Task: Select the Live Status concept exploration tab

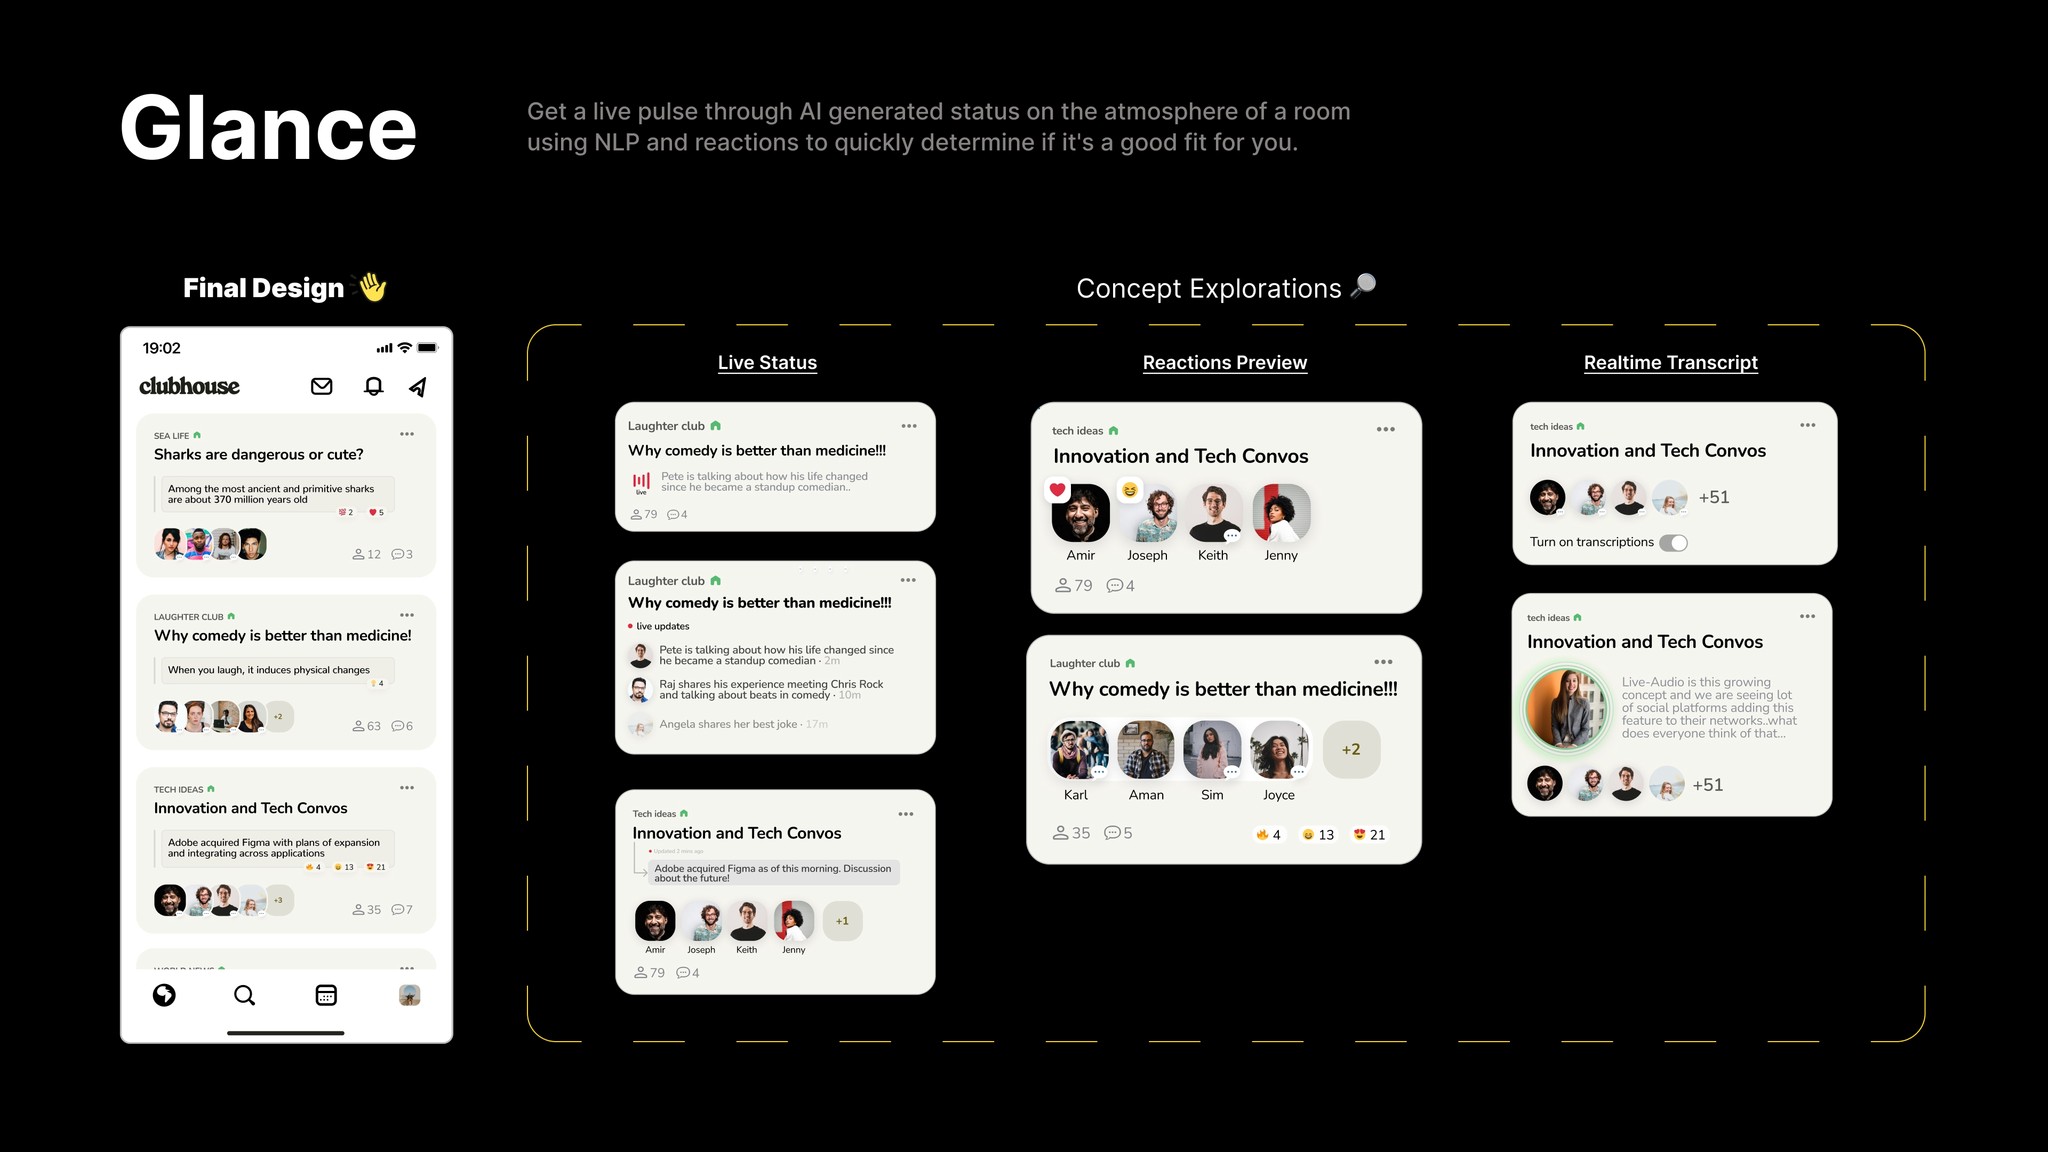Action: (767, 361)
